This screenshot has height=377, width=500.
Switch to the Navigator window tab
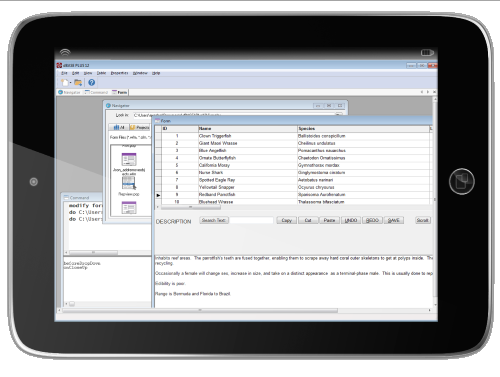(69, 92)
